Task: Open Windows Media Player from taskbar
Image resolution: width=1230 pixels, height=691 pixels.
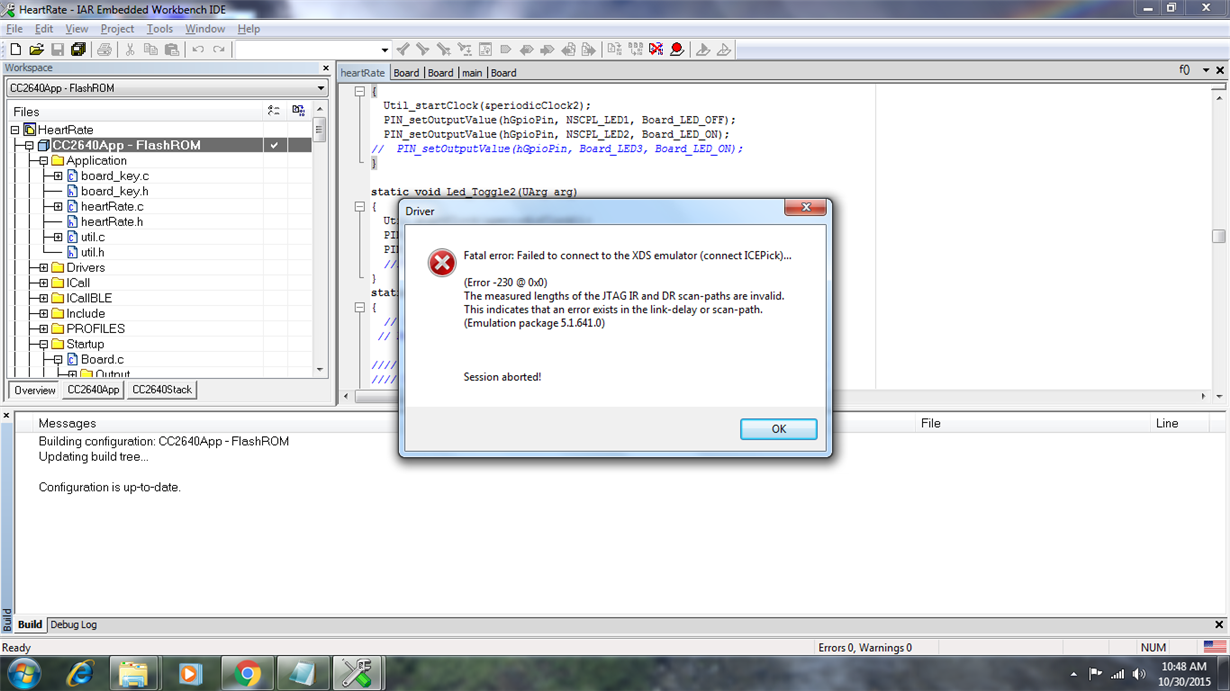Action: (190, 674)
